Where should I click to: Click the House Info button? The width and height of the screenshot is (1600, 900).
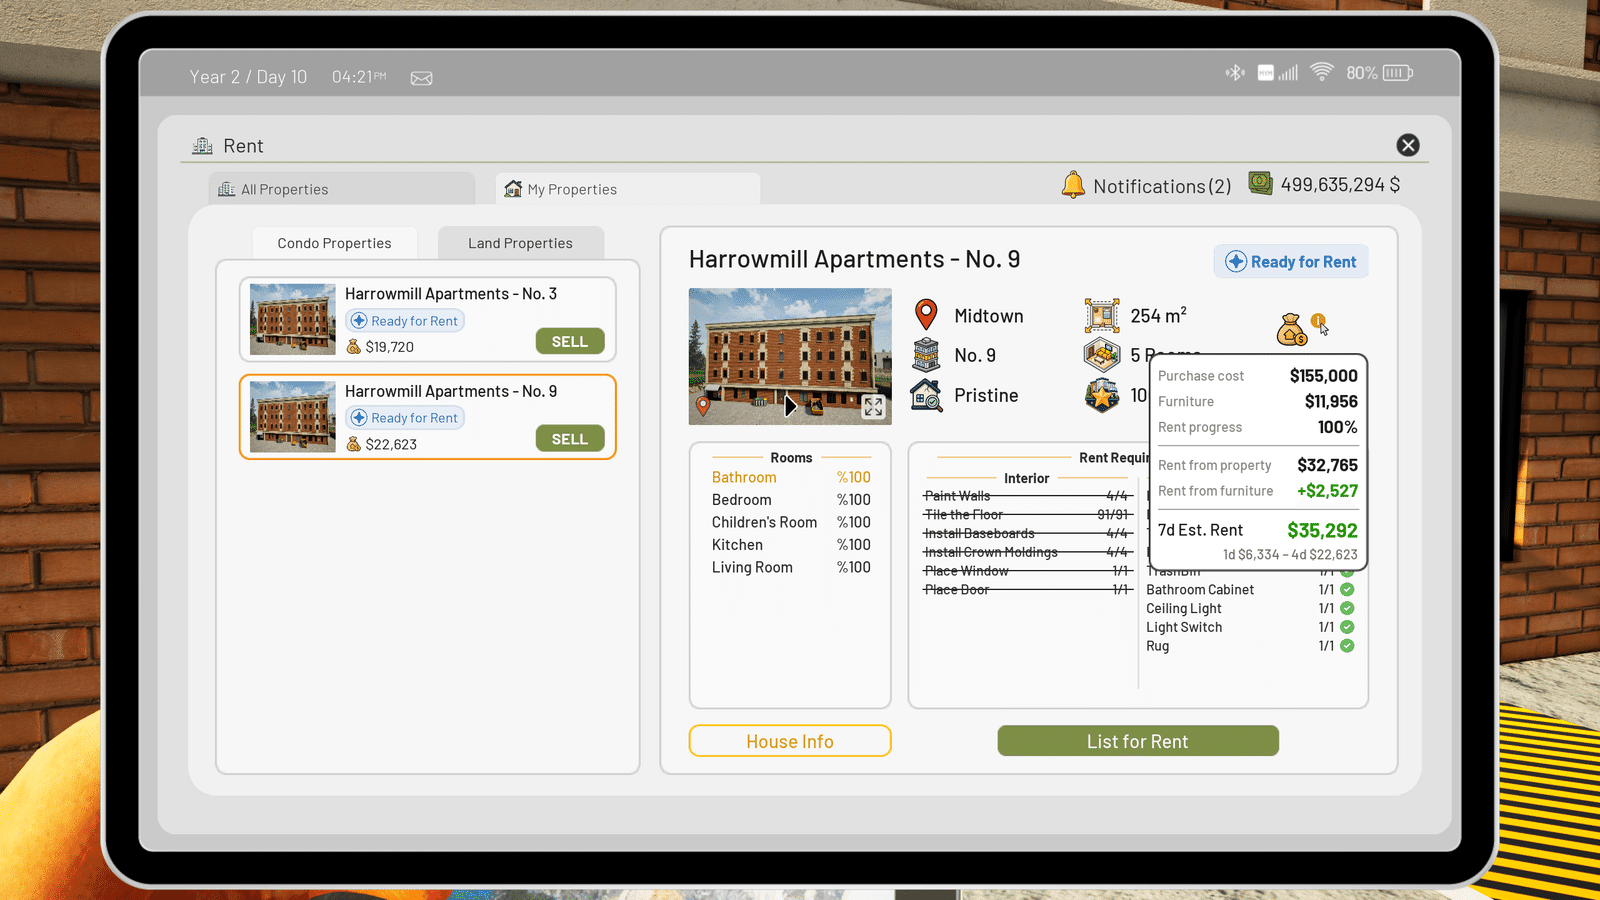point(790,741)
